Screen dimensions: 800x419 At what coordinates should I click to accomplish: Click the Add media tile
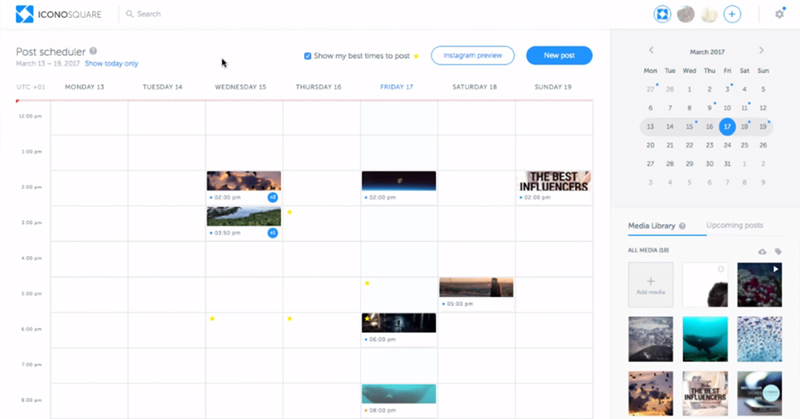(651, 285)
